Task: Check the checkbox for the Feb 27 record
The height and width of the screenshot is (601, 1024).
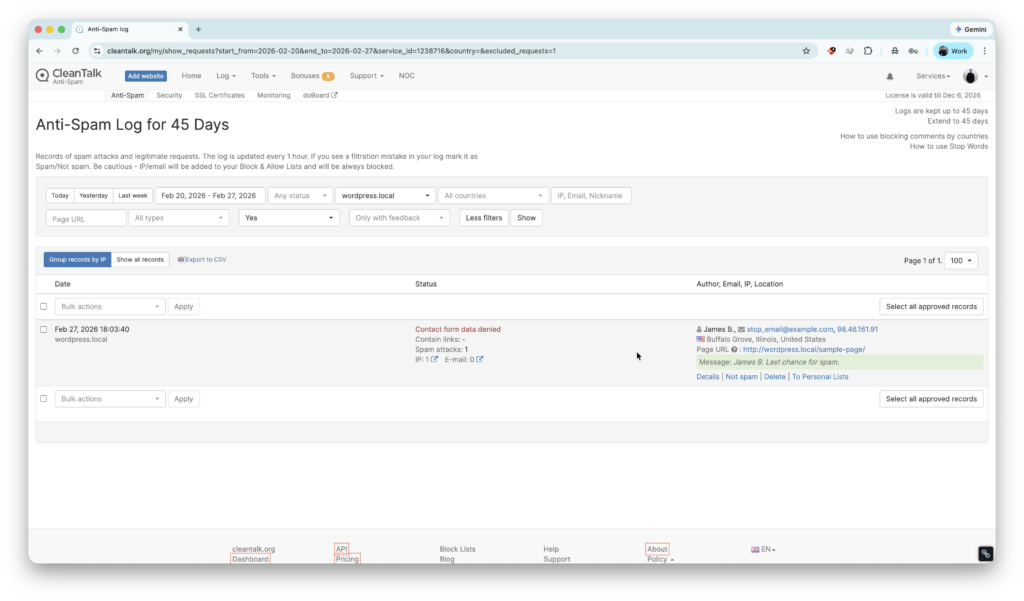Action: 43,330
